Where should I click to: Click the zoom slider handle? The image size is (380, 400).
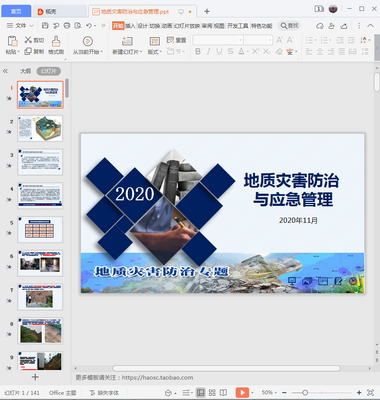click(305, 393)
